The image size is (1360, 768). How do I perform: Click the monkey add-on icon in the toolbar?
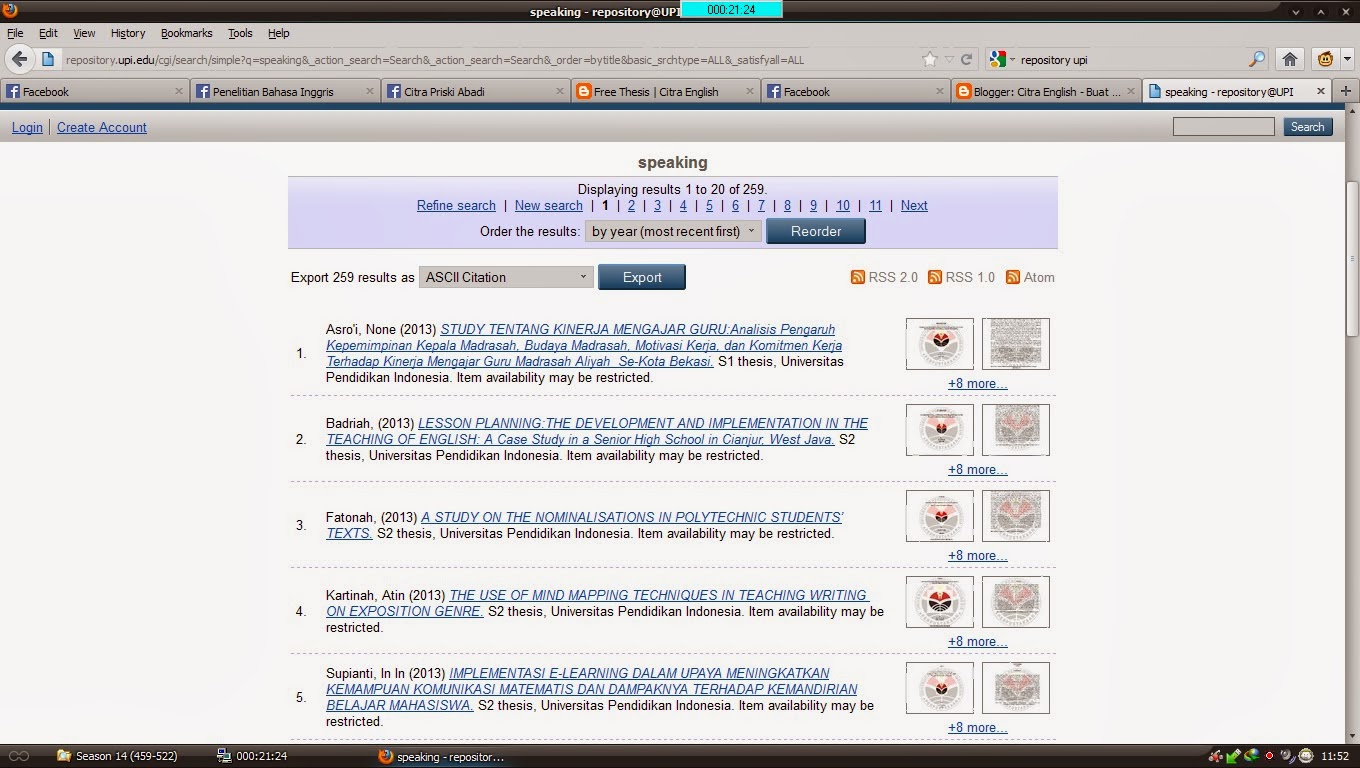click(x=1327, y=59)
